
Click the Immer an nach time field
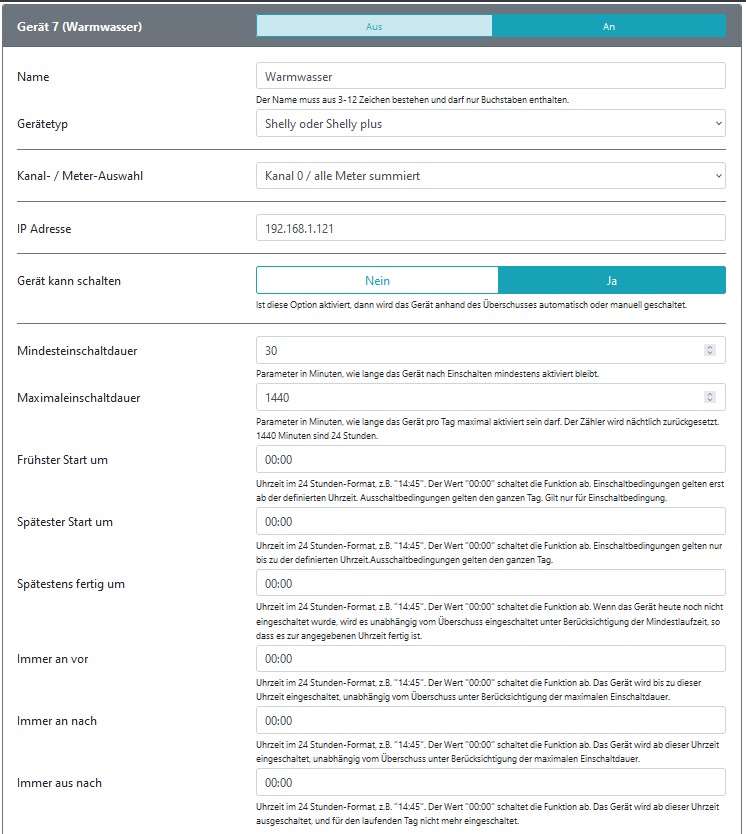490,721
